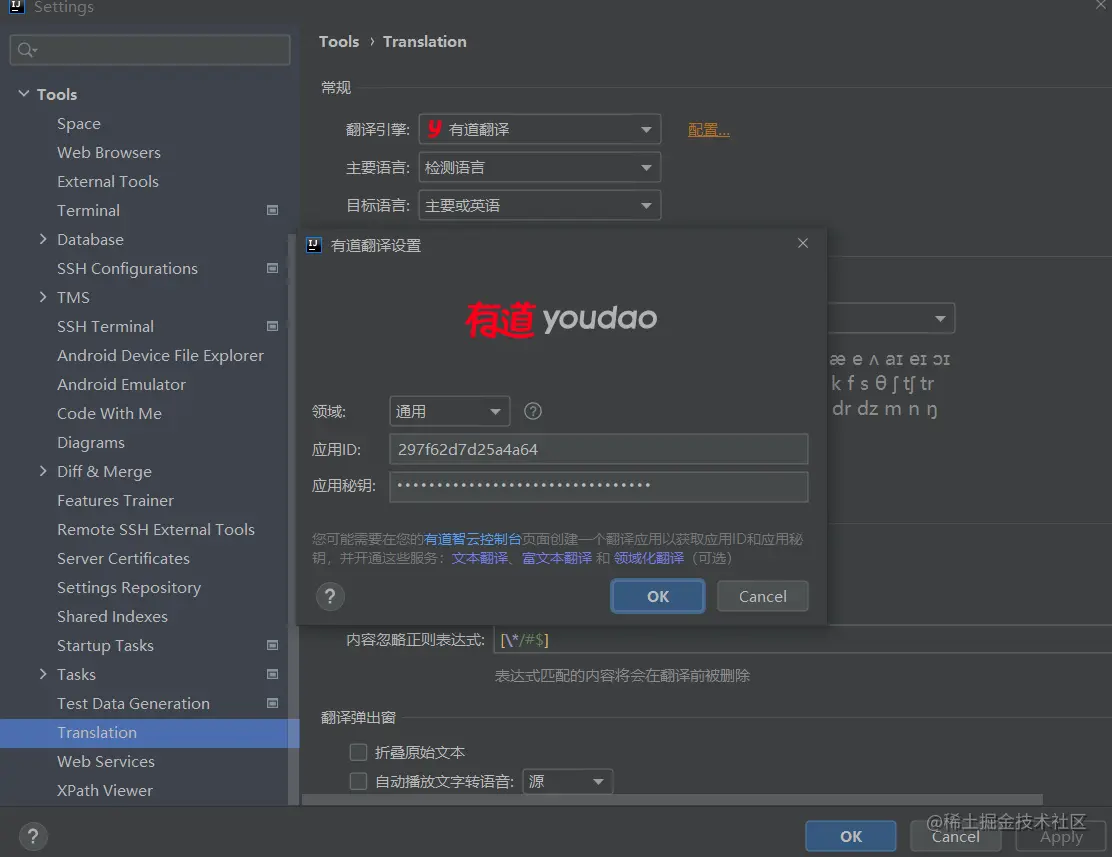Image resolution: width=1112 pixels, height=857 pixels.
Task: Select Remote SSH External Tools
Action: point(155,529)
